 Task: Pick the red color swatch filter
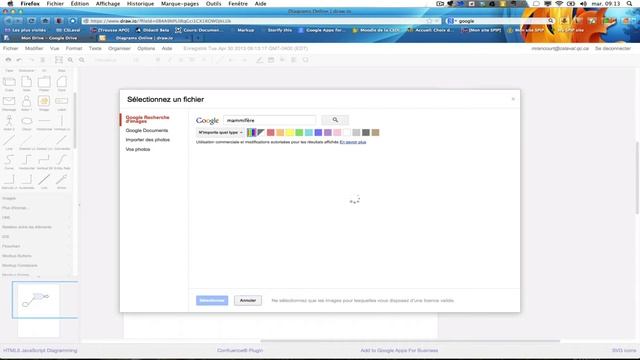tap(270, 132)
